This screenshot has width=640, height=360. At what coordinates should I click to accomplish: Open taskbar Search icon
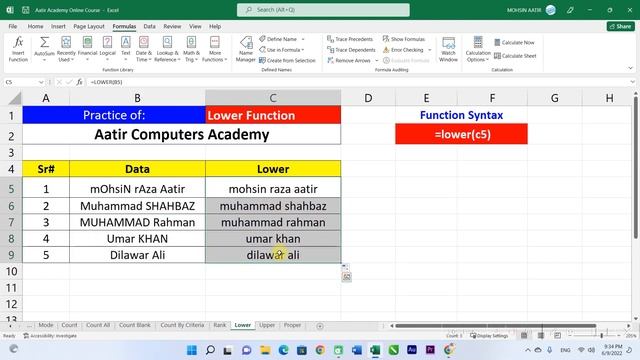tap(210, 350)
